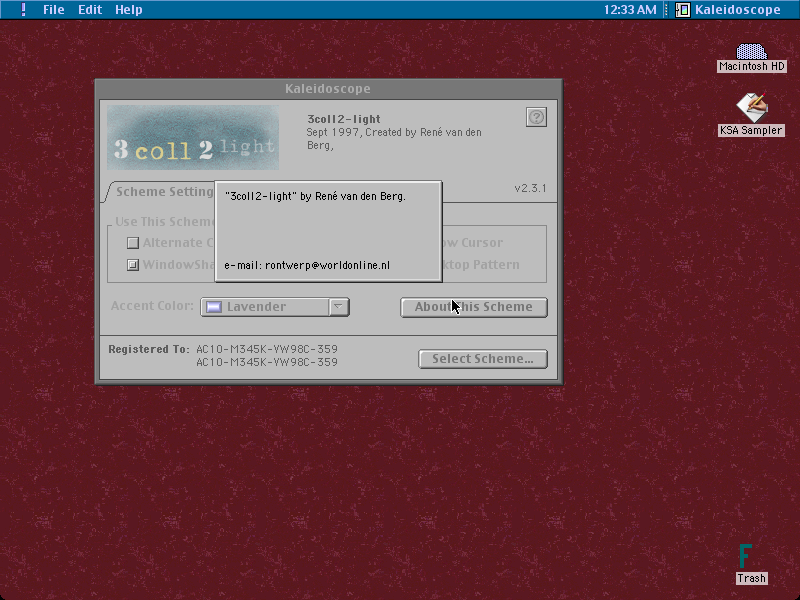This screenshot has width=800, height=600.
Task: Click the Kaleidoscope window title bar text
Action: click(328, 89)
